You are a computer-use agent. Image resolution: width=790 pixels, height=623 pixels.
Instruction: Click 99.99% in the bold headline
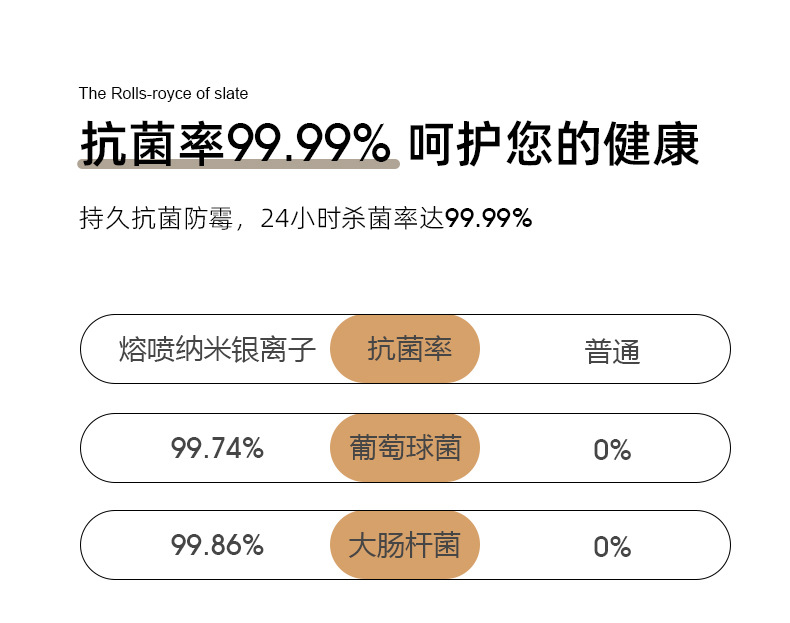click(x=309, y=144)
